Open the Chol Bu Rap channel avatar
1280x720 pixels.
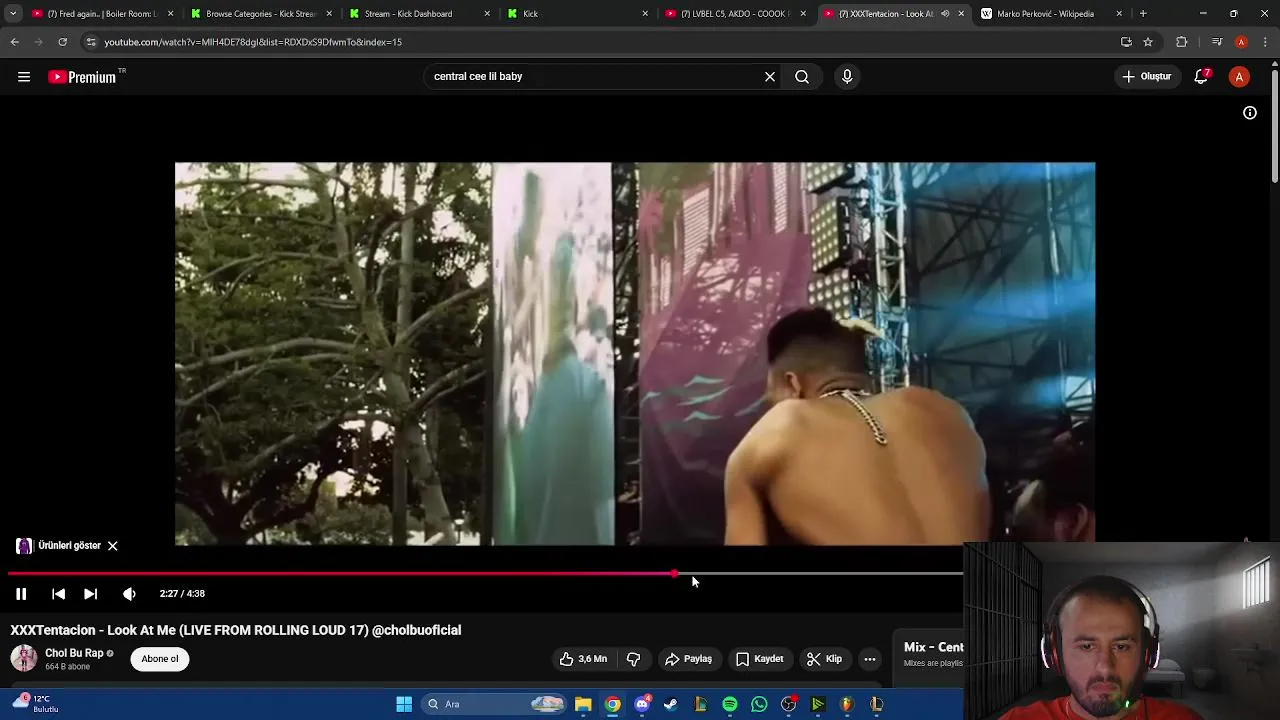pyautogui.click(x=24, y=658)
